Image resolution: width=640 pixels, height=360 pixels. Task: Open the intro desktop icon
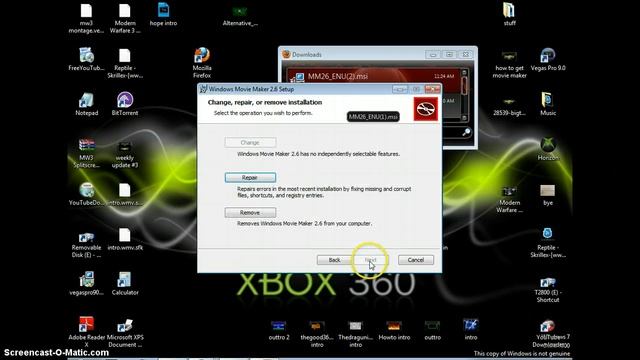tap(471, 325)
